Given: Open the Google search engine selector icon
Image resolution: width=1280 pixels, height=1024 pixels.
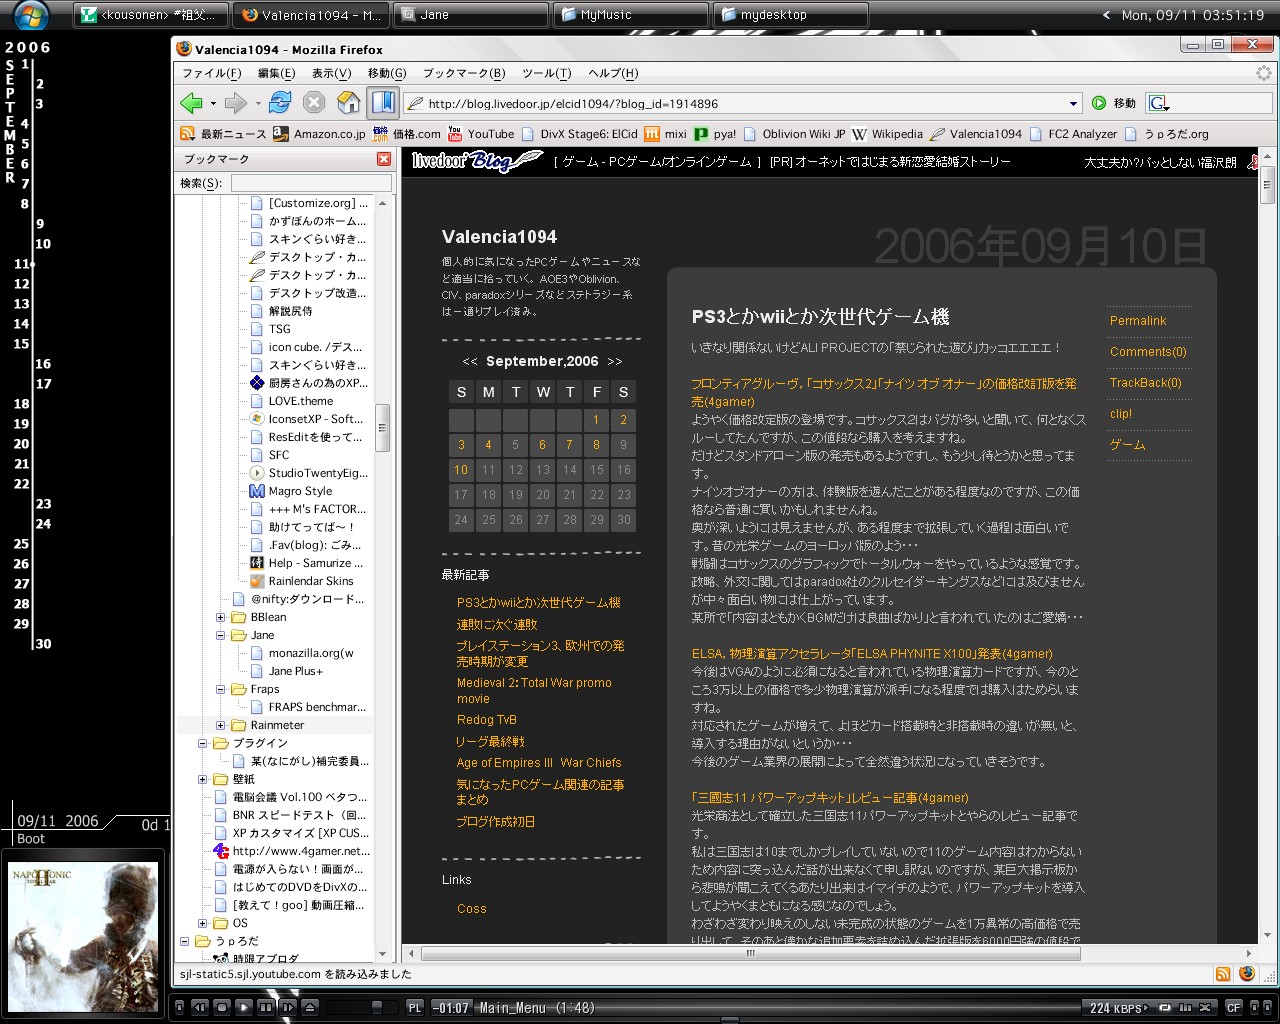Looking at the screenshot, I should [1160, 103].
